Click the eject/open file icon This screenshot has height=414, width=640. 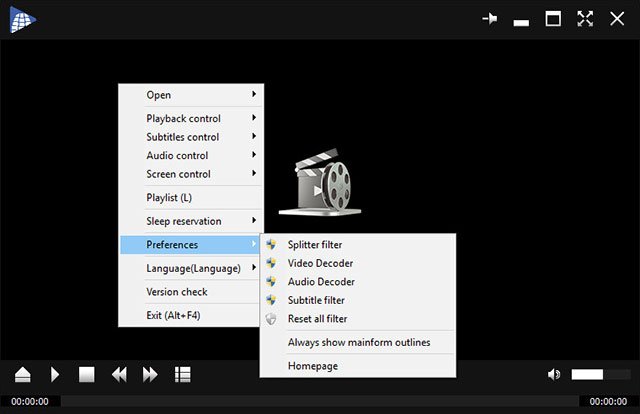22,374
